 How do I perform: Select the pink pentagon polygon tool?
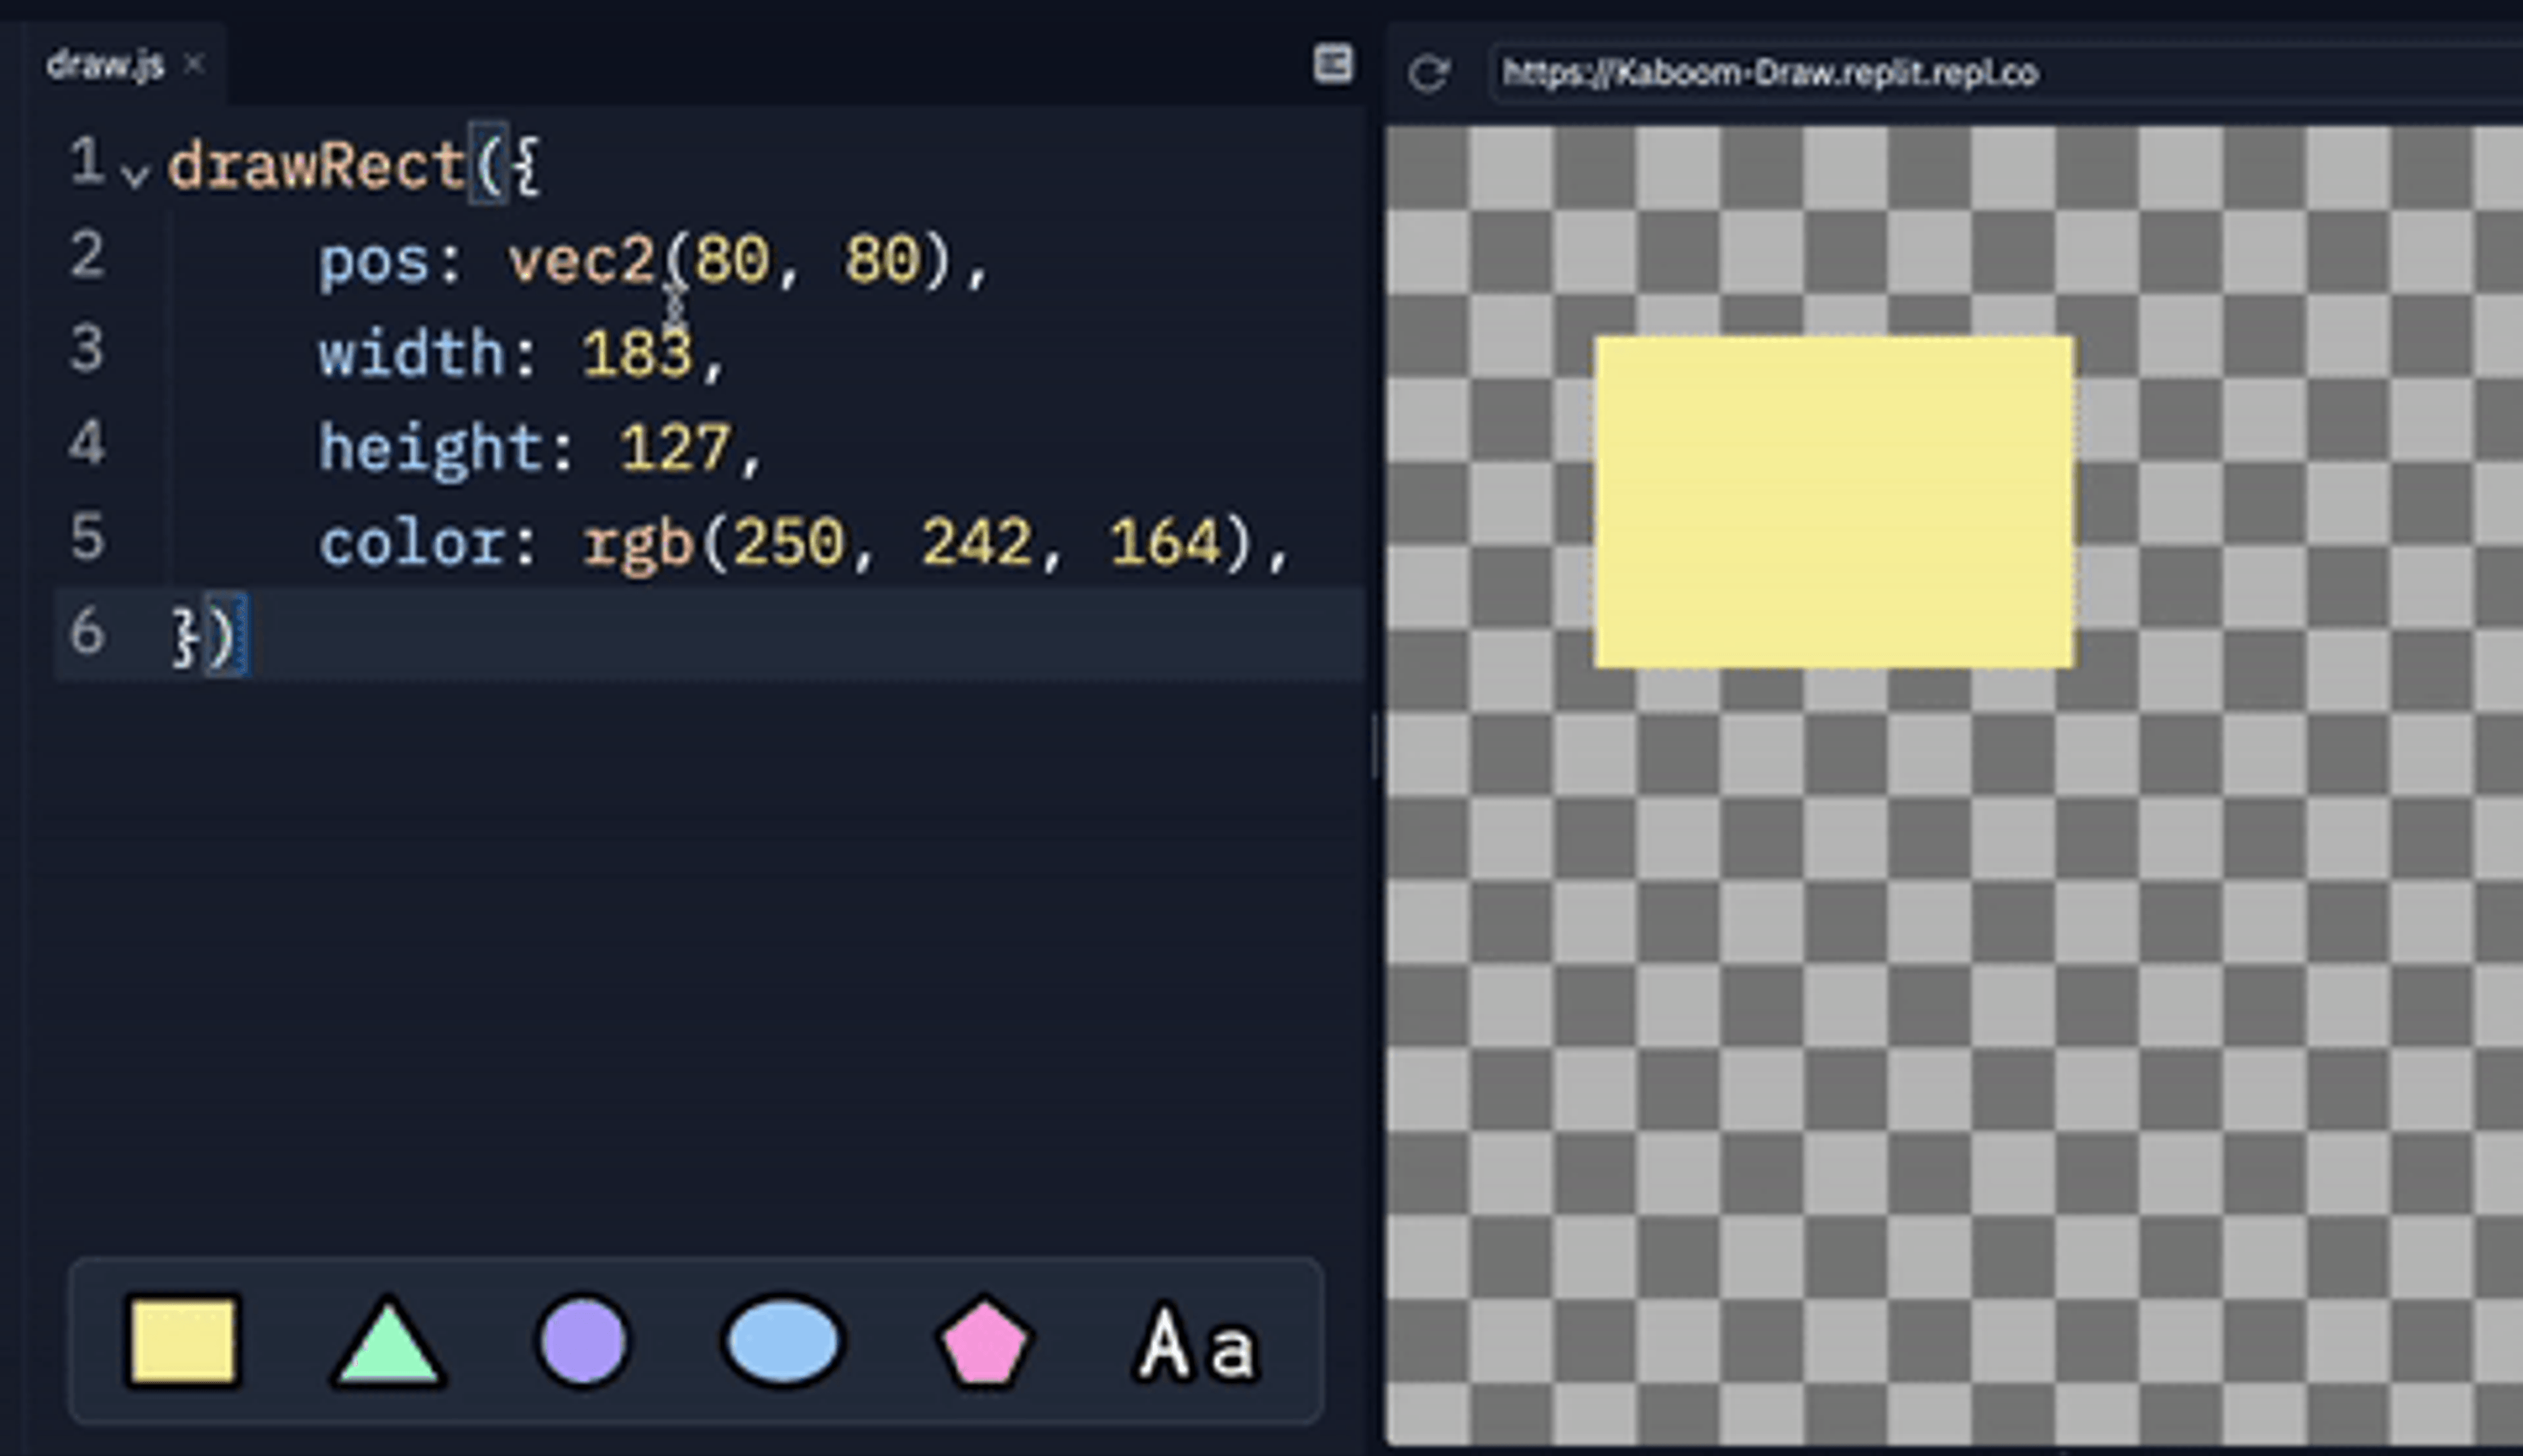983,1343
